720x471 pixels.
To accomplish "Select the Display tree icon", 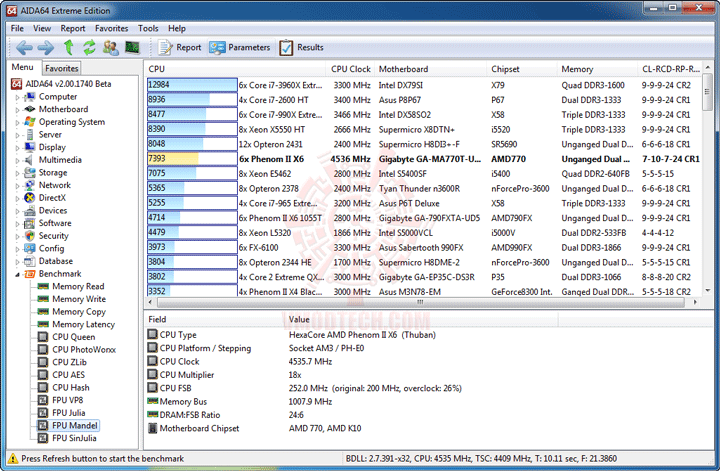I will tap(30, 147).
